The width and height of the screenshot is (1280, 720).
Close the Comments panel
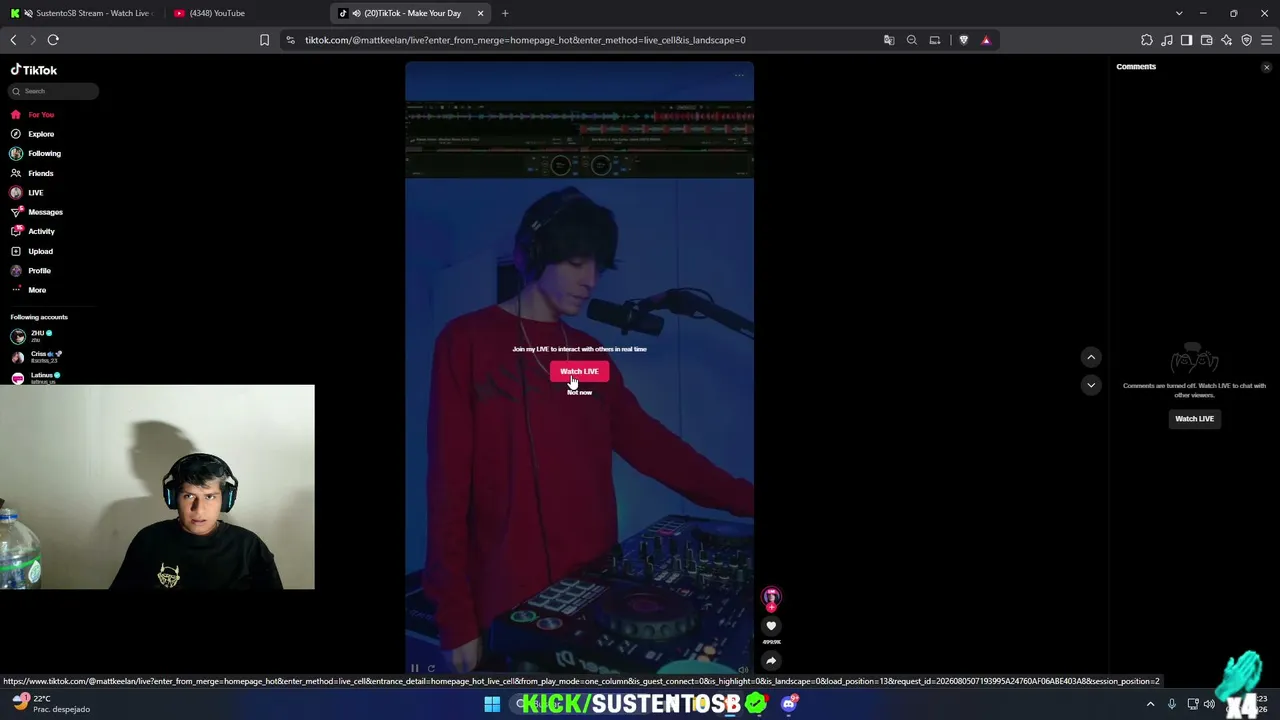pyautogui.click(x=1266, y=67)
